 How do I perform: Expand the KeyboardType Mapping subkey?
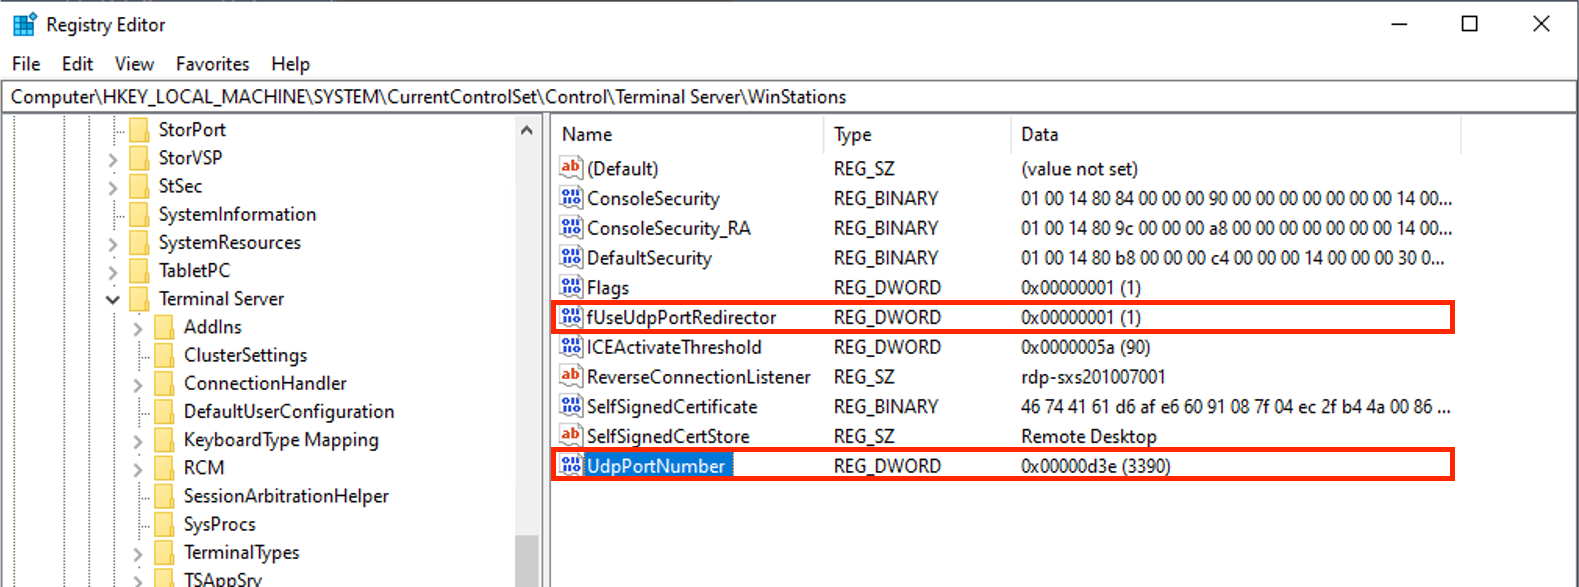click(138, 440)
